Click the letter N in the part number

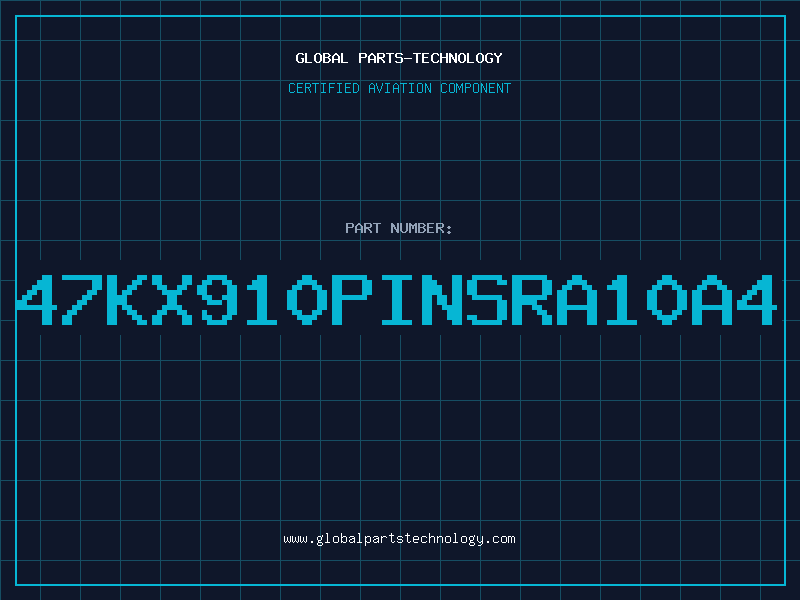(x=442, y=299)
